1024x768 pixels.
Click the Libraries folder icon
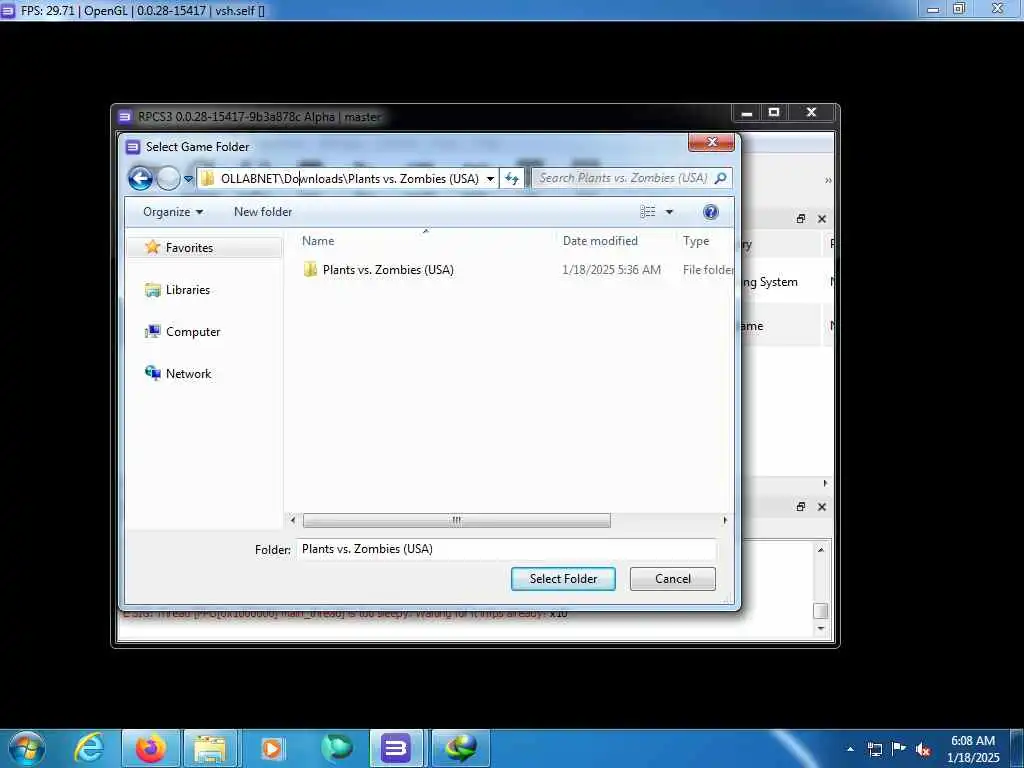coord(153,289)
